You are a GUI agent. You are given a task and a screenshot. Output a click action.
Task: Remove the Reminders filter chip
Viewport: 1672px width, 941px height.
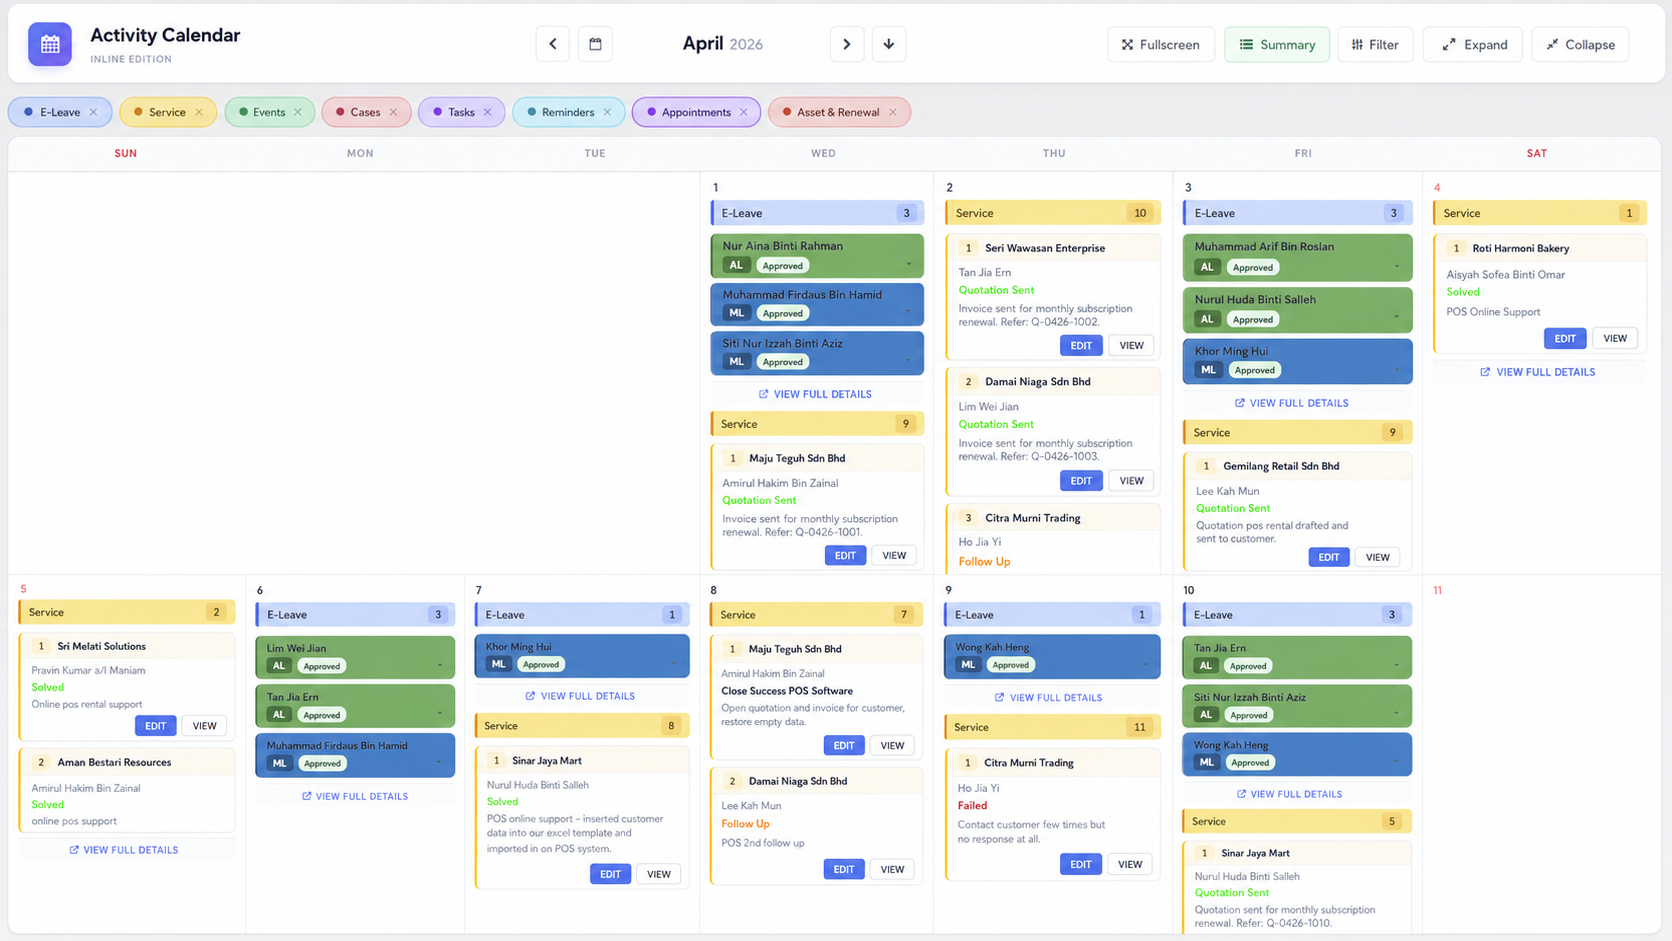607,112
